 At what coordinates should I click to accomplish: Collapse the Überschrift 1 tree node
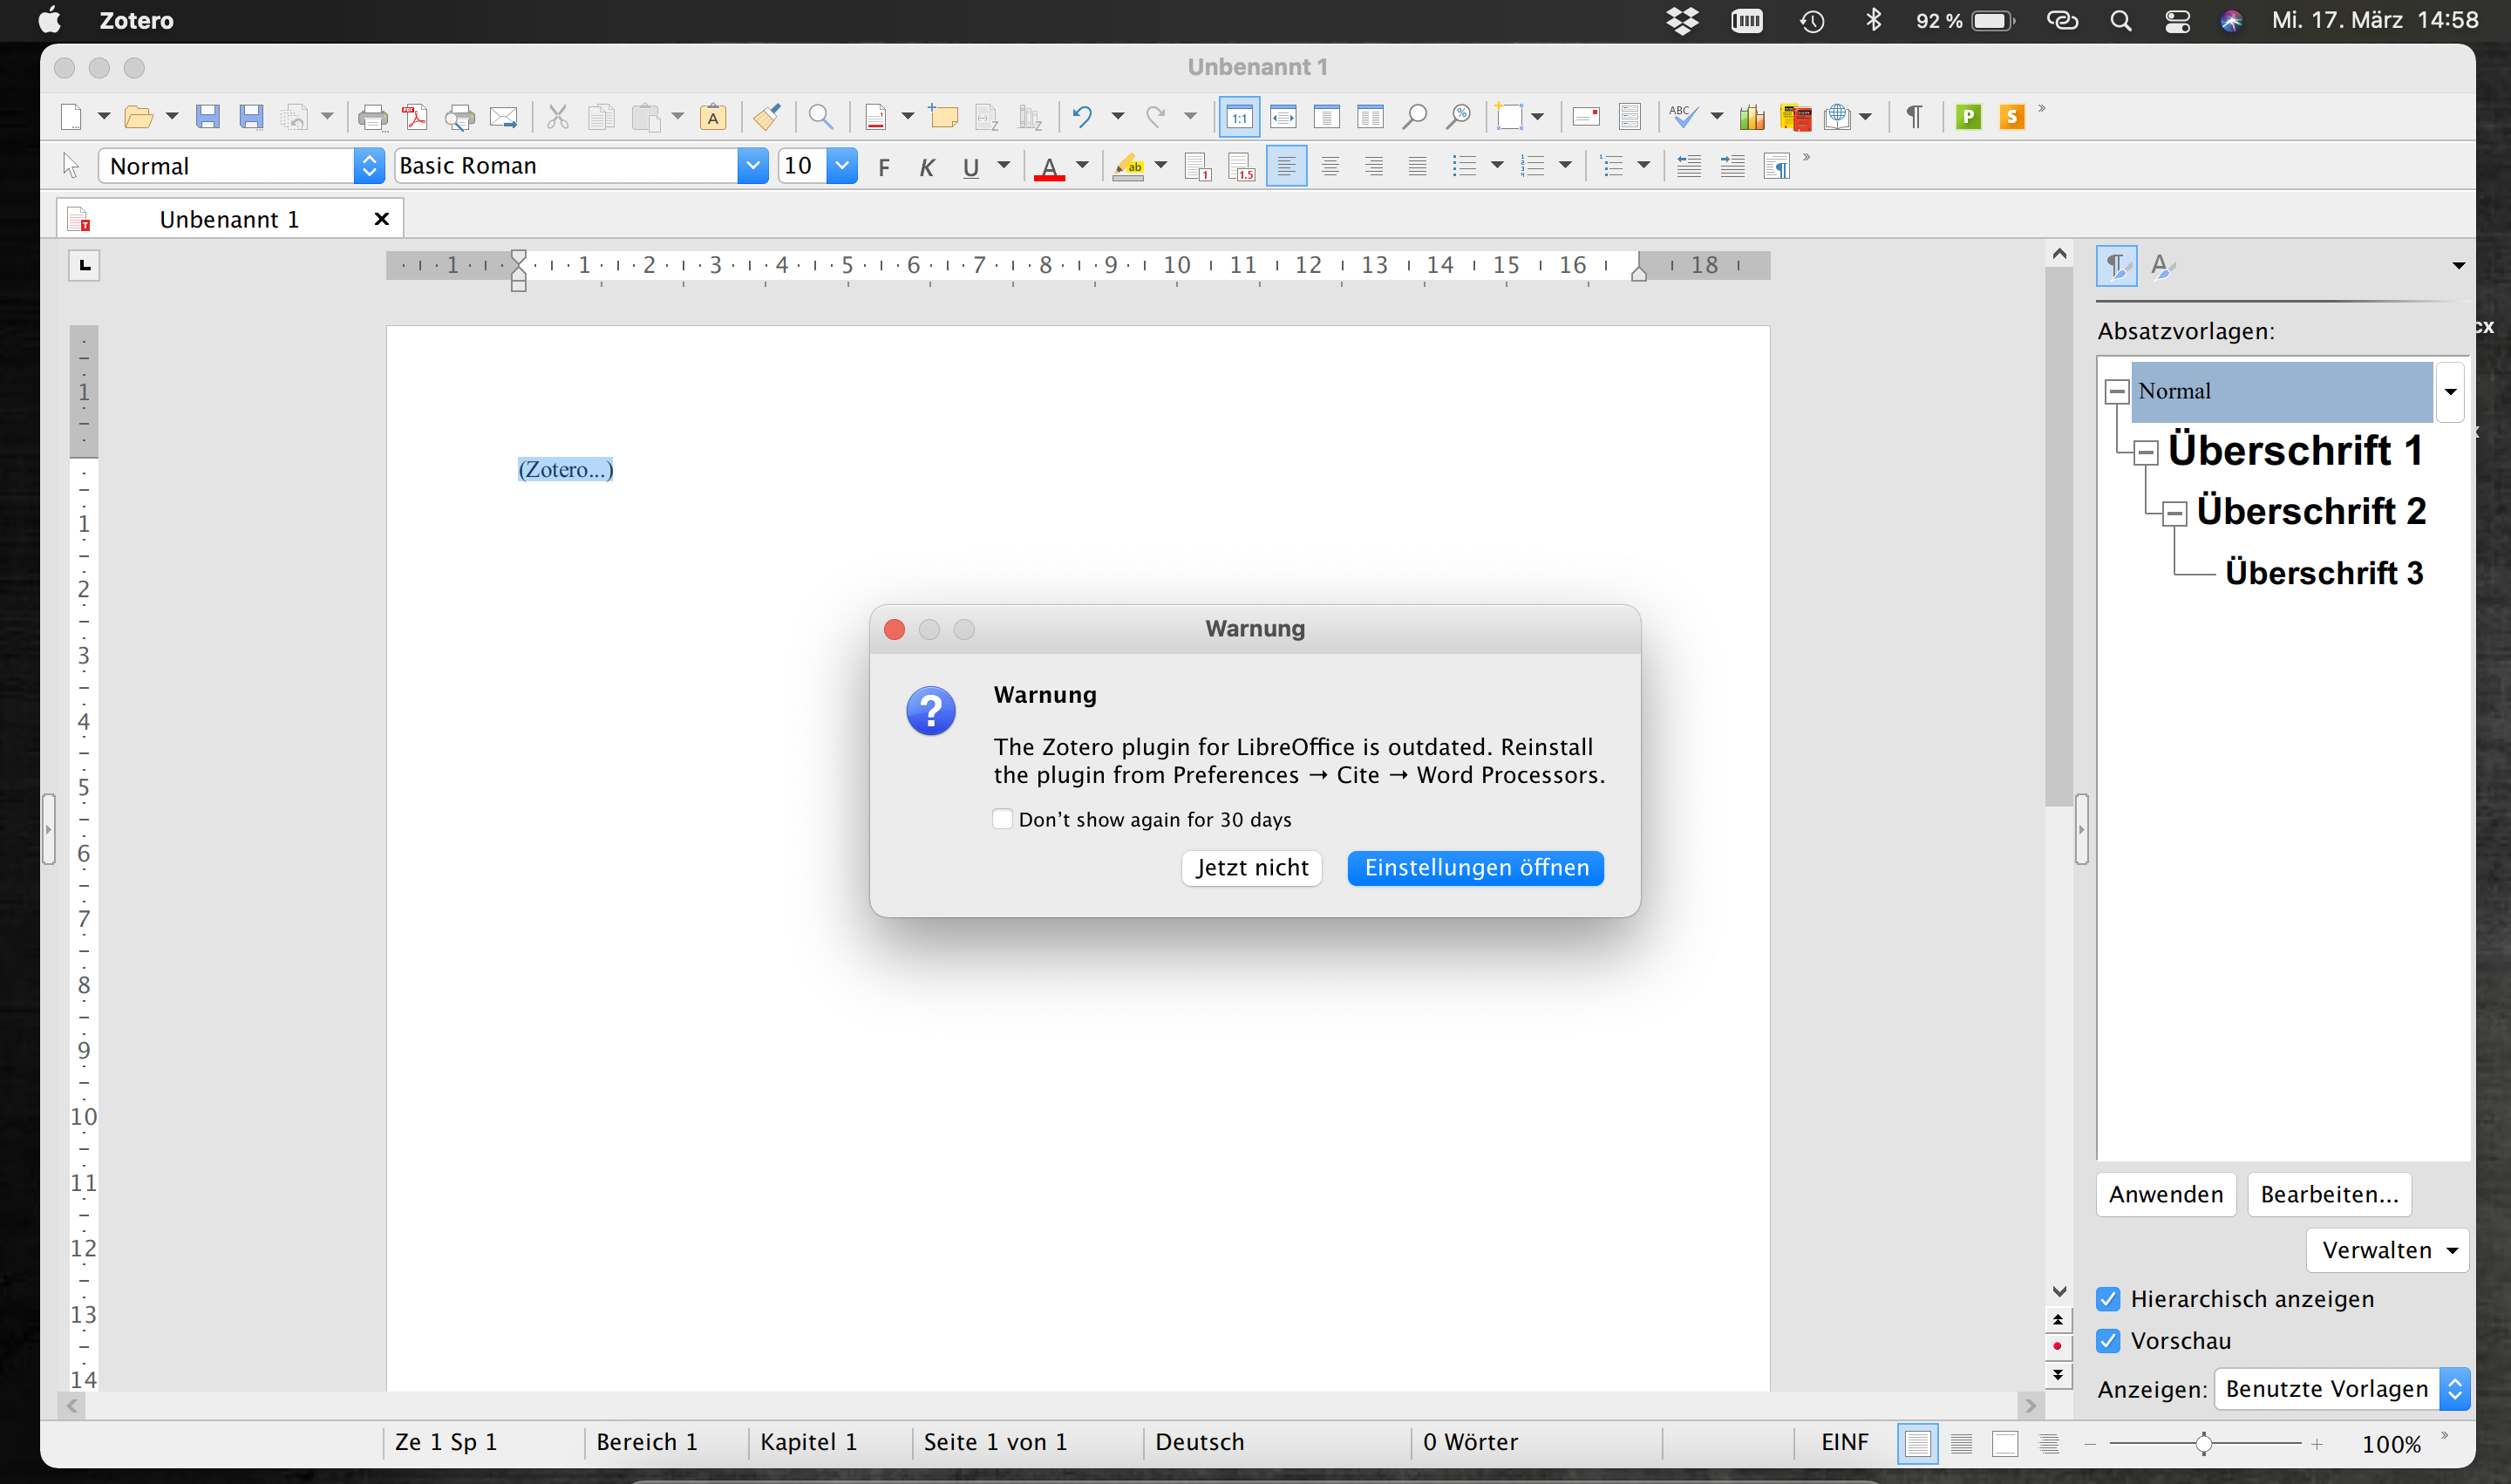(x=2146, y=452)
